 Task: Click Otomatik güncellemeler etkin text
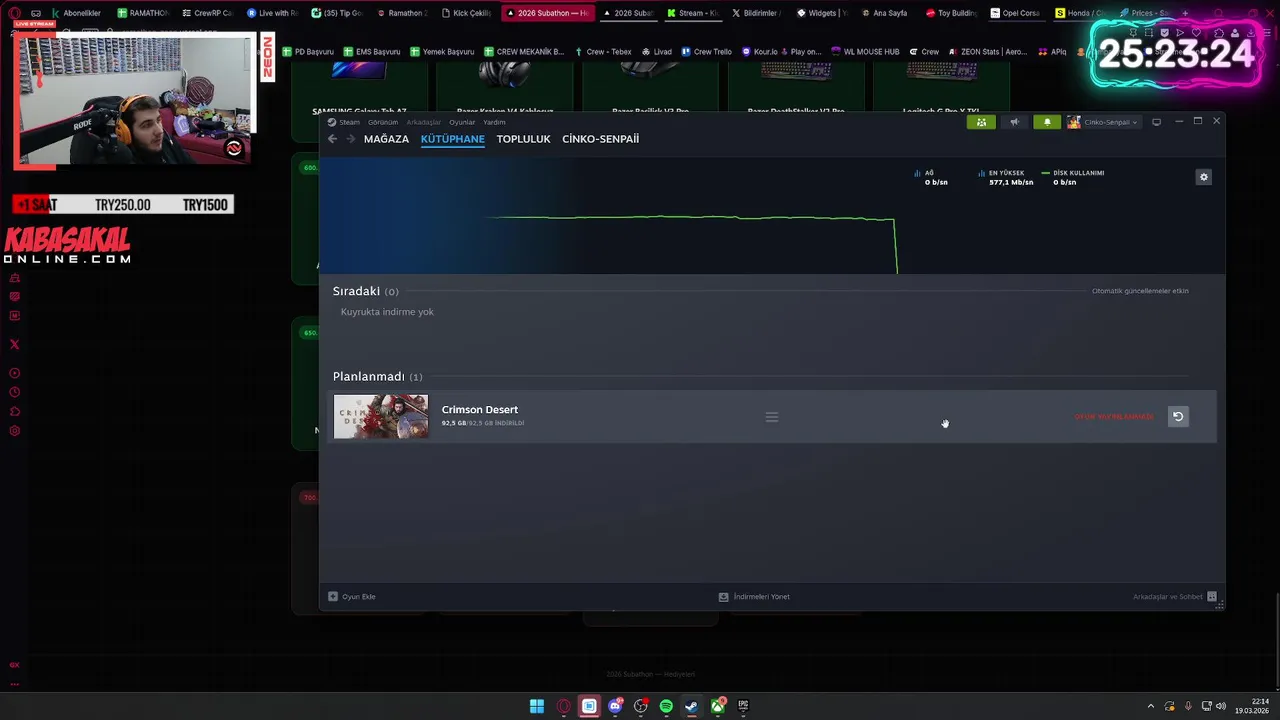pos(1140,291)
